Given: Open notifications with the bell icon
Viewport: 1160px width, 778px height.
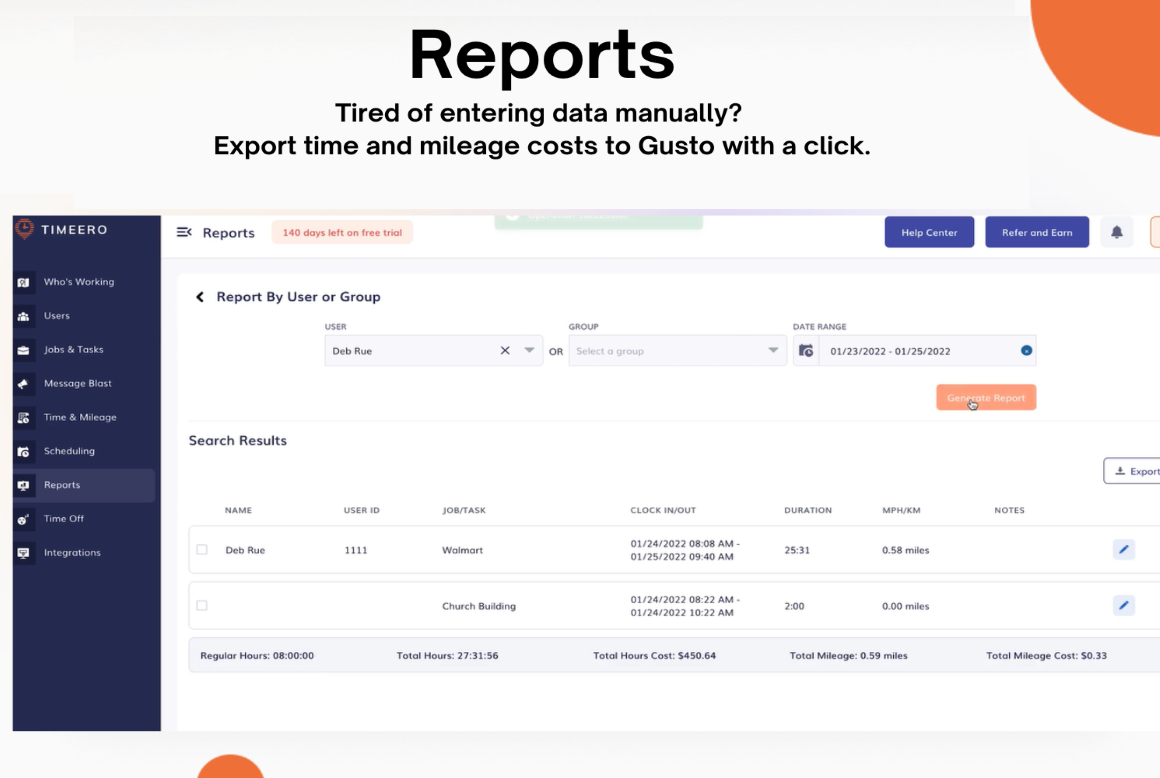Looking at the screenshot, I should point(1116,232).
